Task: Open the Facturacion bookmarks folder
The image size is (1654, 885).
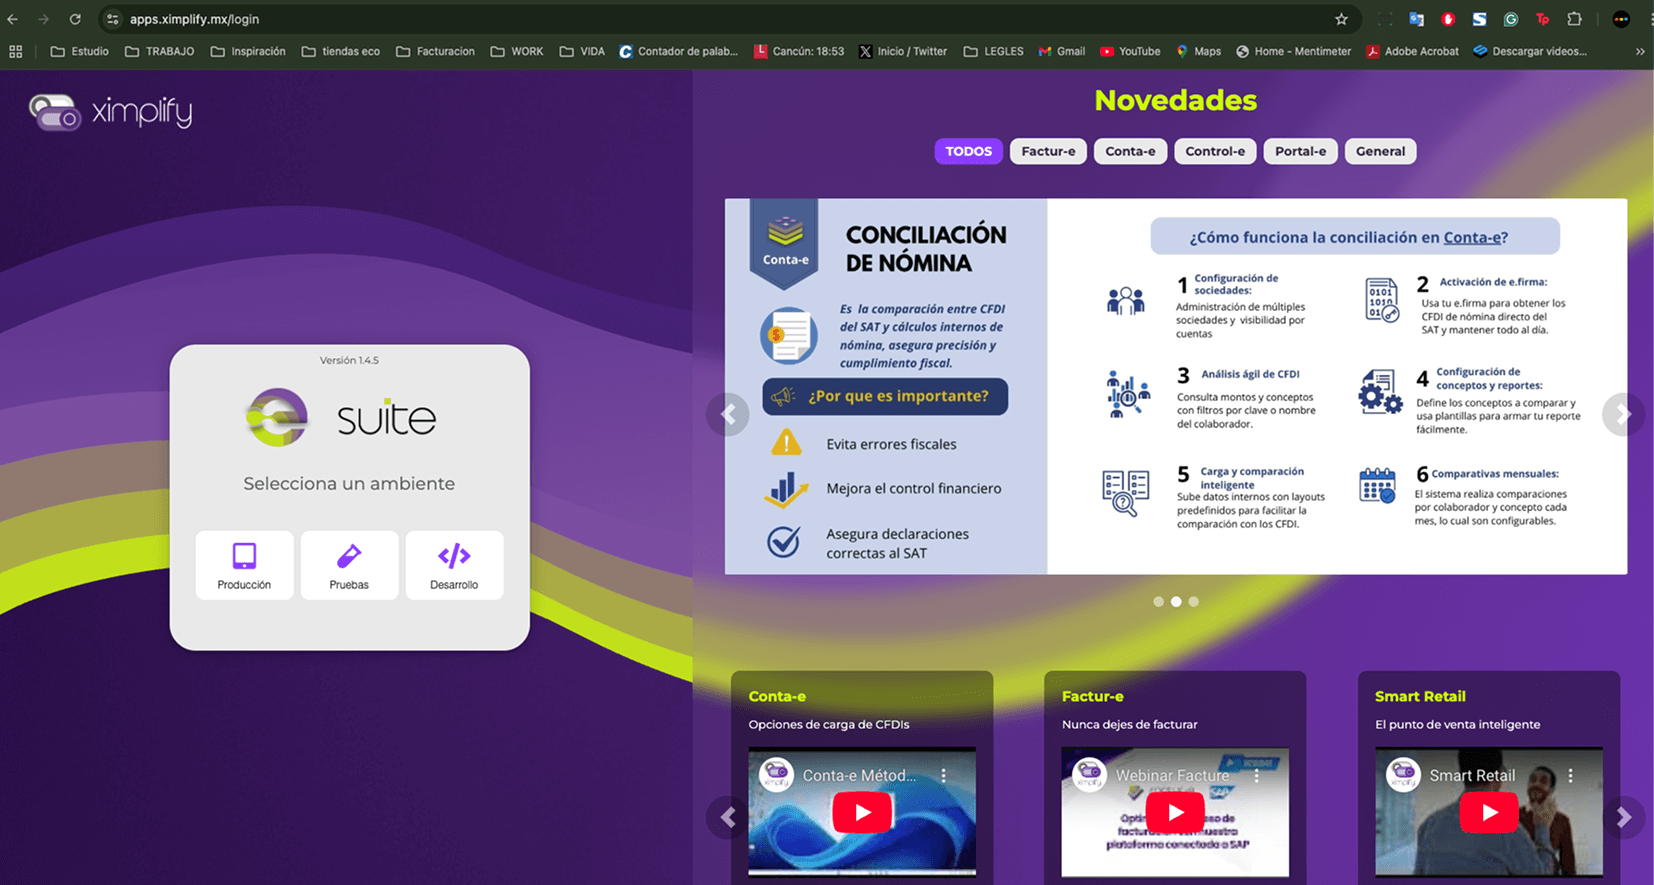Action: [435, 51]
